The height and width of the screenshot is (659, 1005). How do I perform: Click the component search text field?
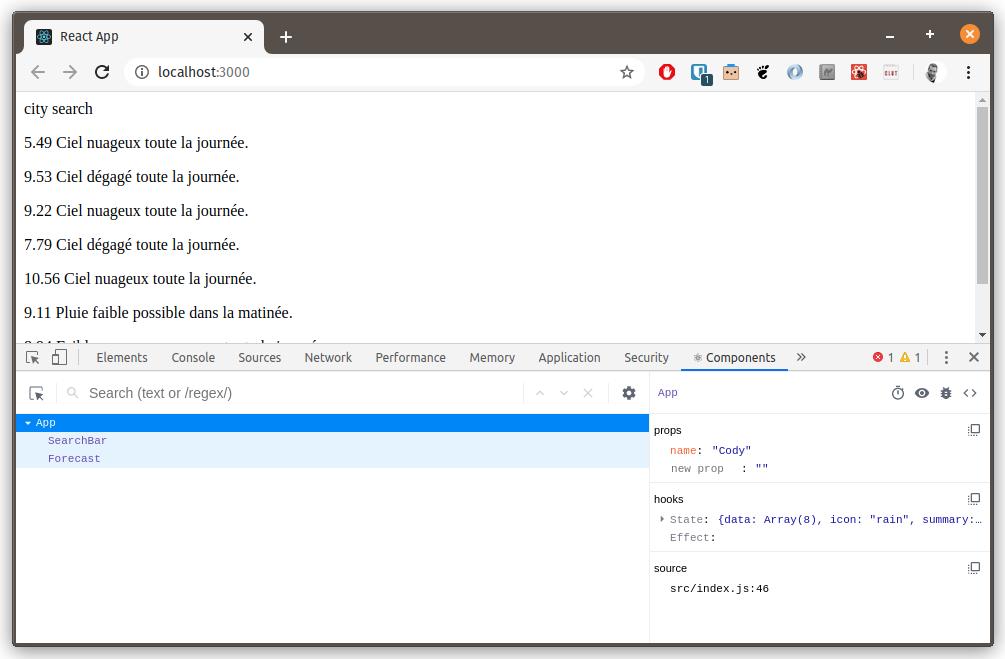[300, 393]
